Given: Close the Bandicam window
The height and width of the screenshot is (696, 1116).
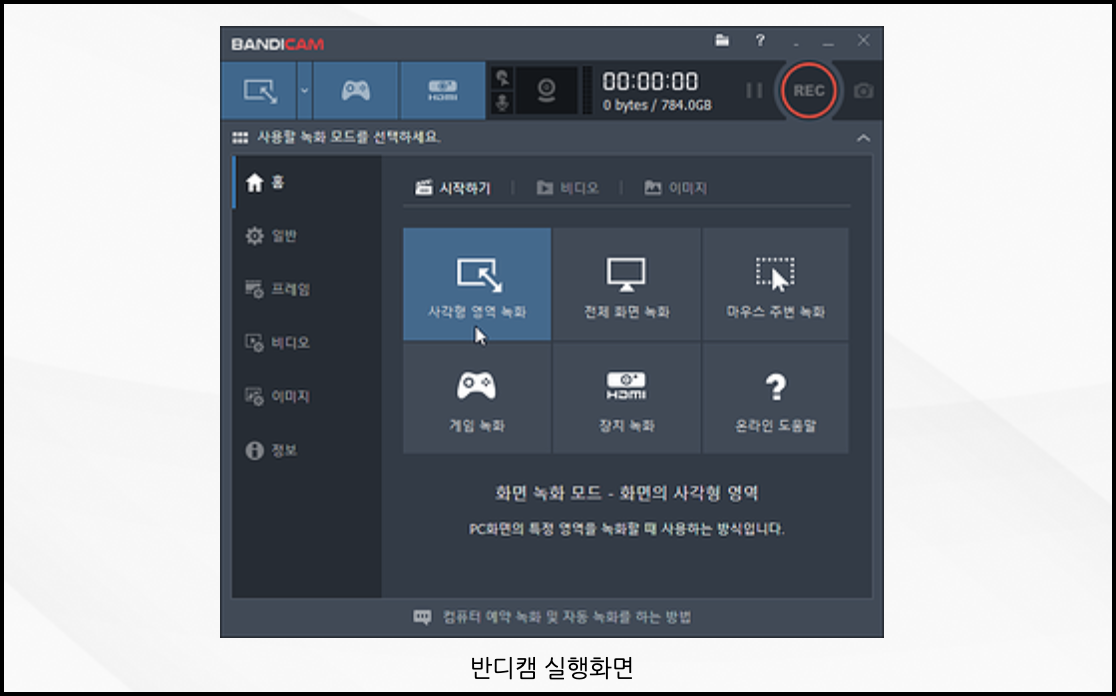Looking at the screenshot, I should coord(863,41).
